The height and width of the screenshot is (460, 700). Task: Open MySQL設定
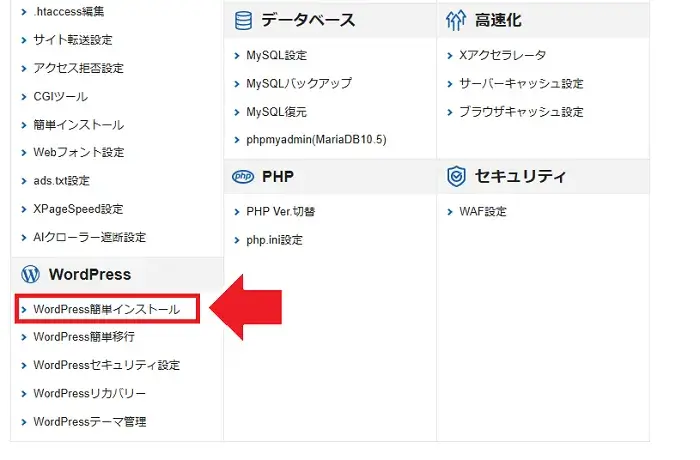[x=277, y=55]
